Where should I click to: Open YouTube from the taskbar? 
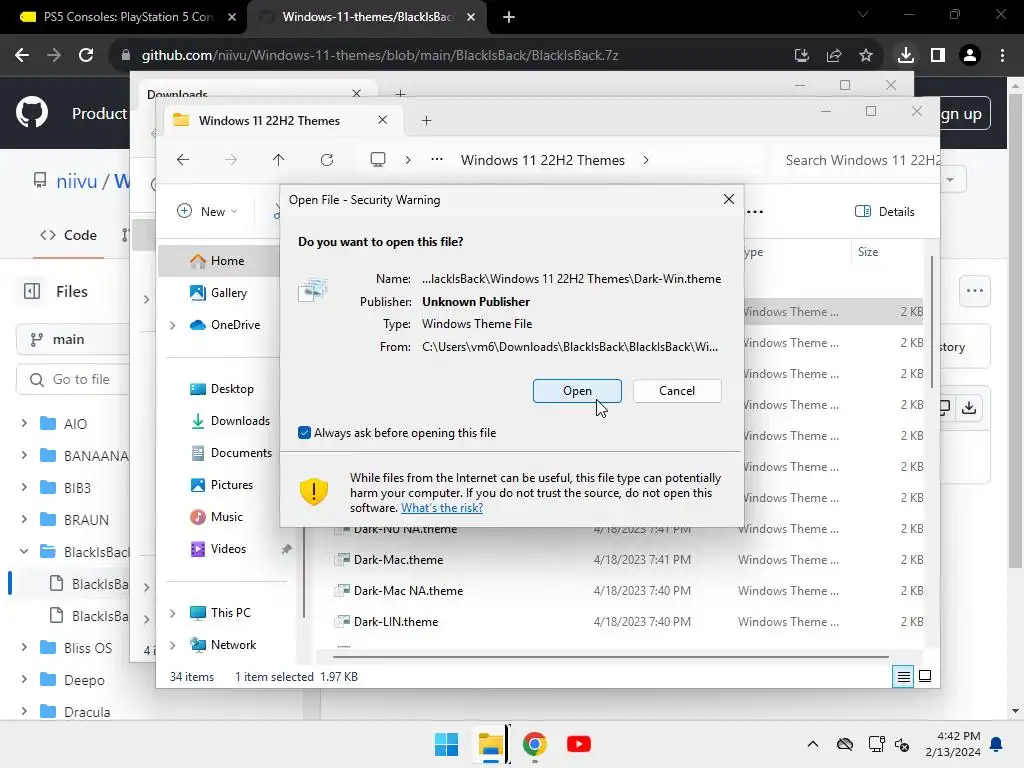coord(578,744)
